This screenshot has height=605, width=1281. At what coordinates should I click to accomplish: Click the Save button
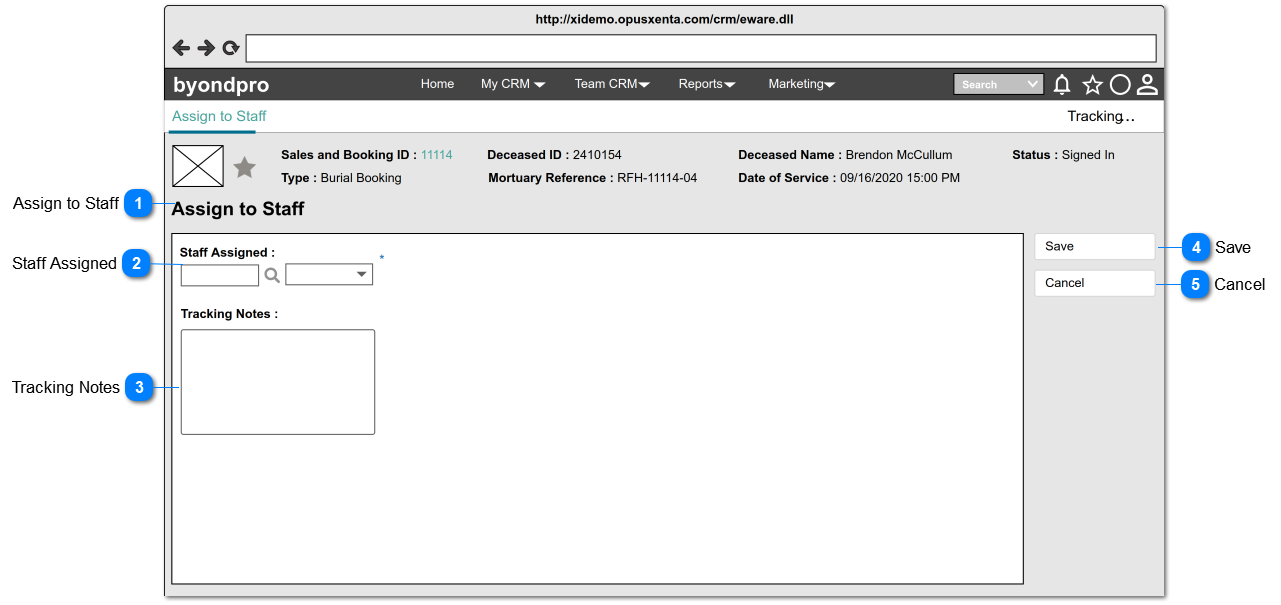pos(1095,246)
